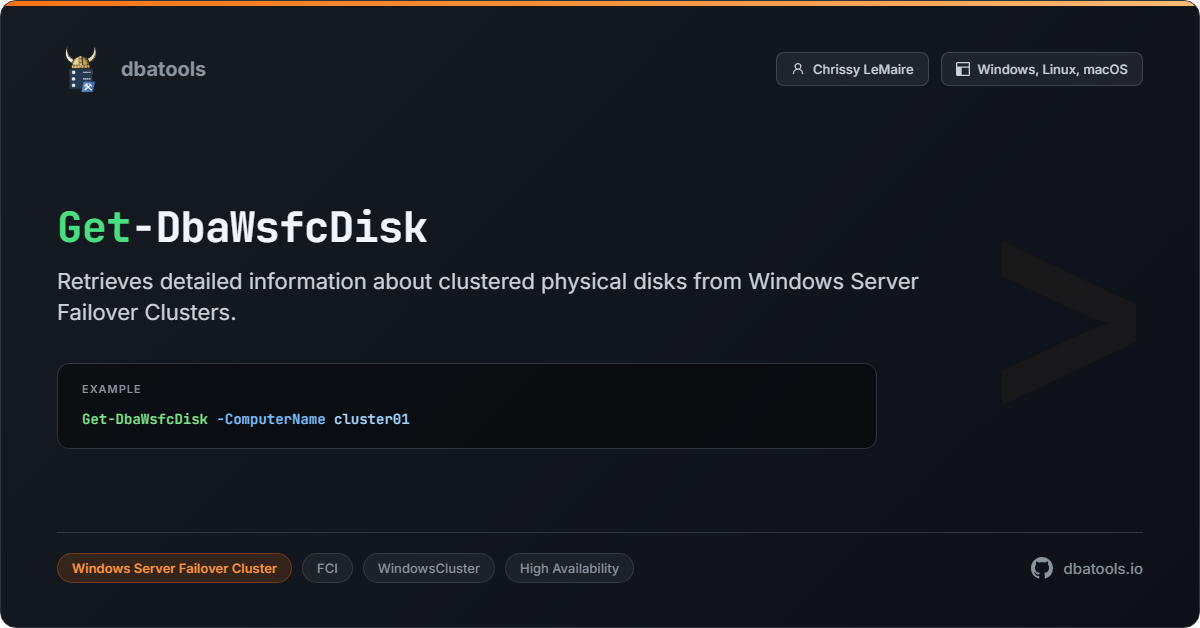Click the person icon beside Chrissy LeMaire

point(797,69)
